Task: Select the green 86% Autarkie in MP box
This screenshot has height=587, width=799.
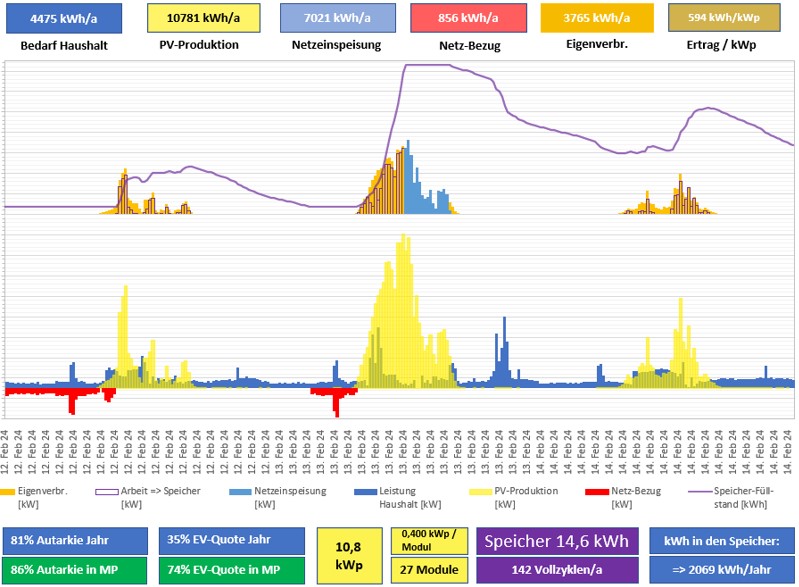Action: click(x=75, y=569)
